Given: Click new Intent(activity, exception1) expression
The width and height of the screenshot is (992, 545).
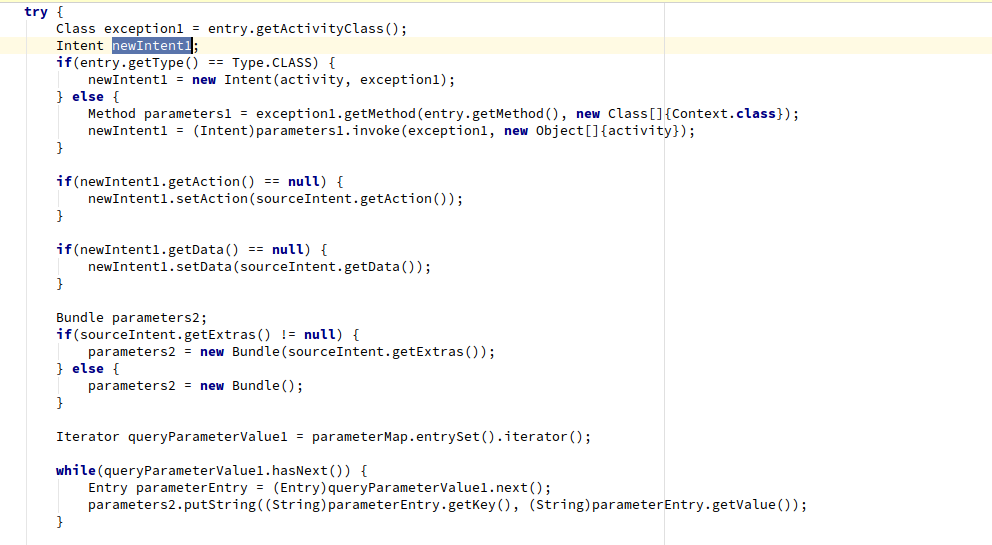Looking at the screenshot, I should pos(319,80).
